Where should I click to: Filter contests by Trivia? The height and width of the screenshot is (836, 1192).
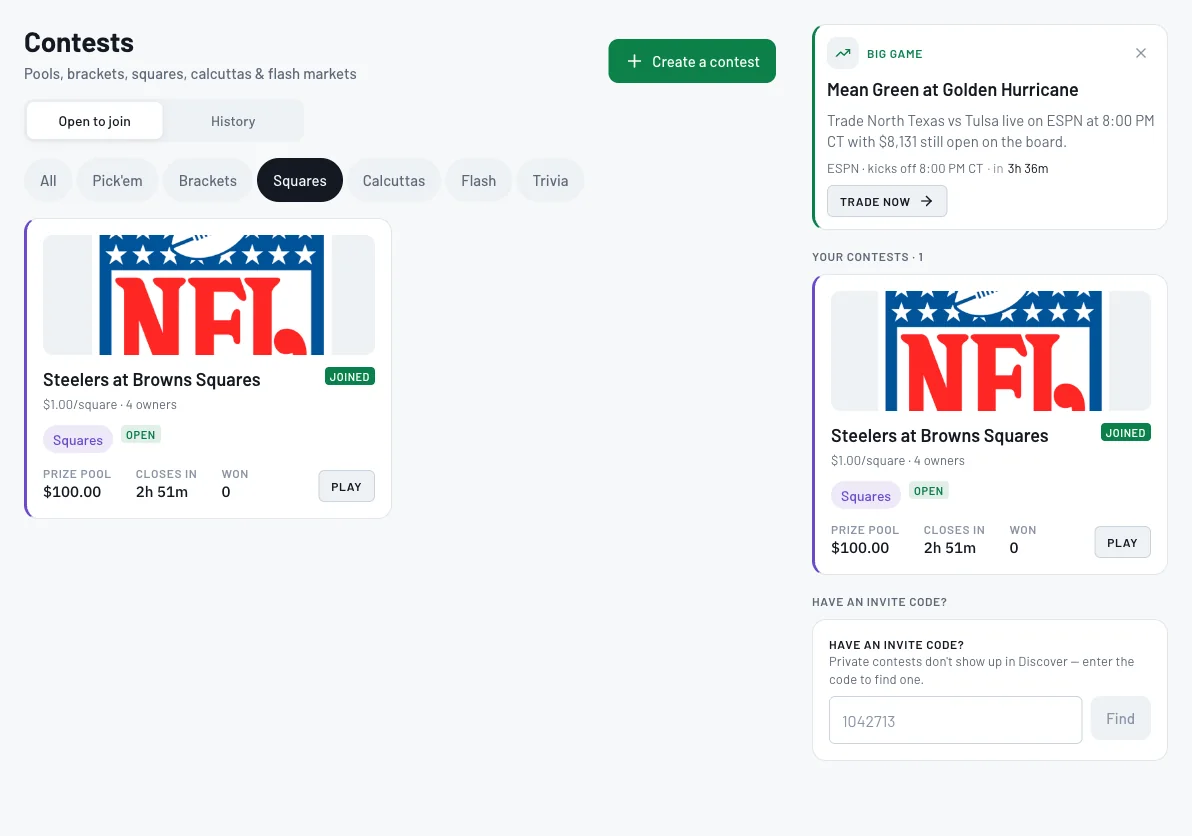point(550,180)
